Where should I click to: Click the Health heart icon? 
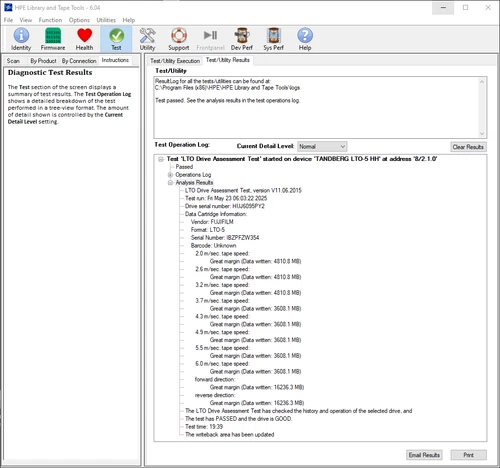84,39
